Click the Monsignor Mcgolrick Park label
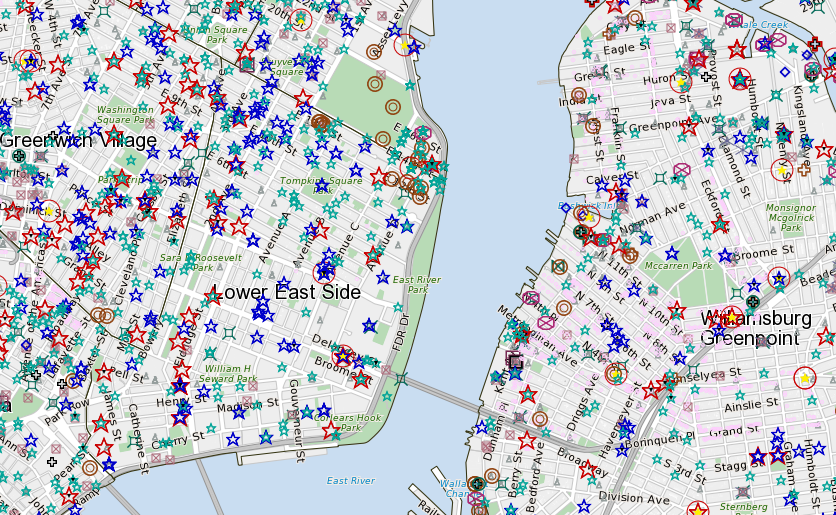 pos(791,217)
